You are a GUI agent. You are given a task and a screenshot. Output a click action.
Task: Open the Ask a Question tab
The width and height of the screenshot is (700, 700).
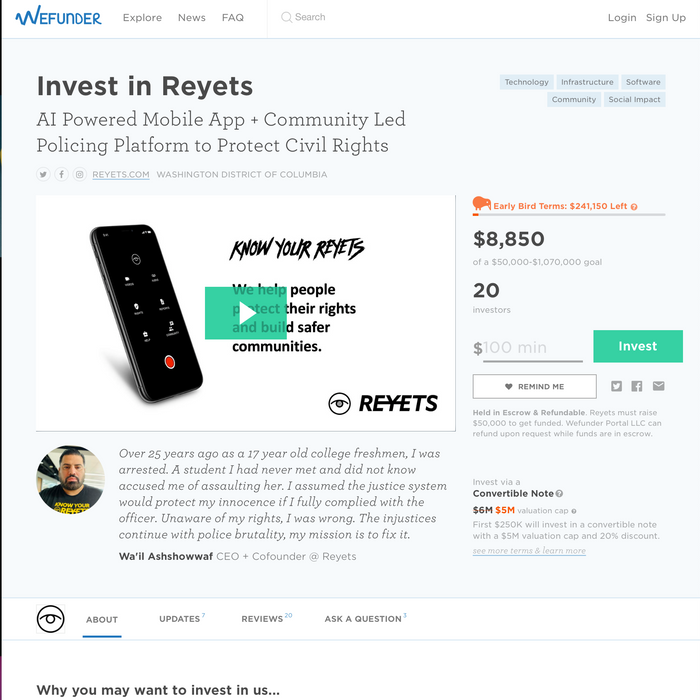365,619
